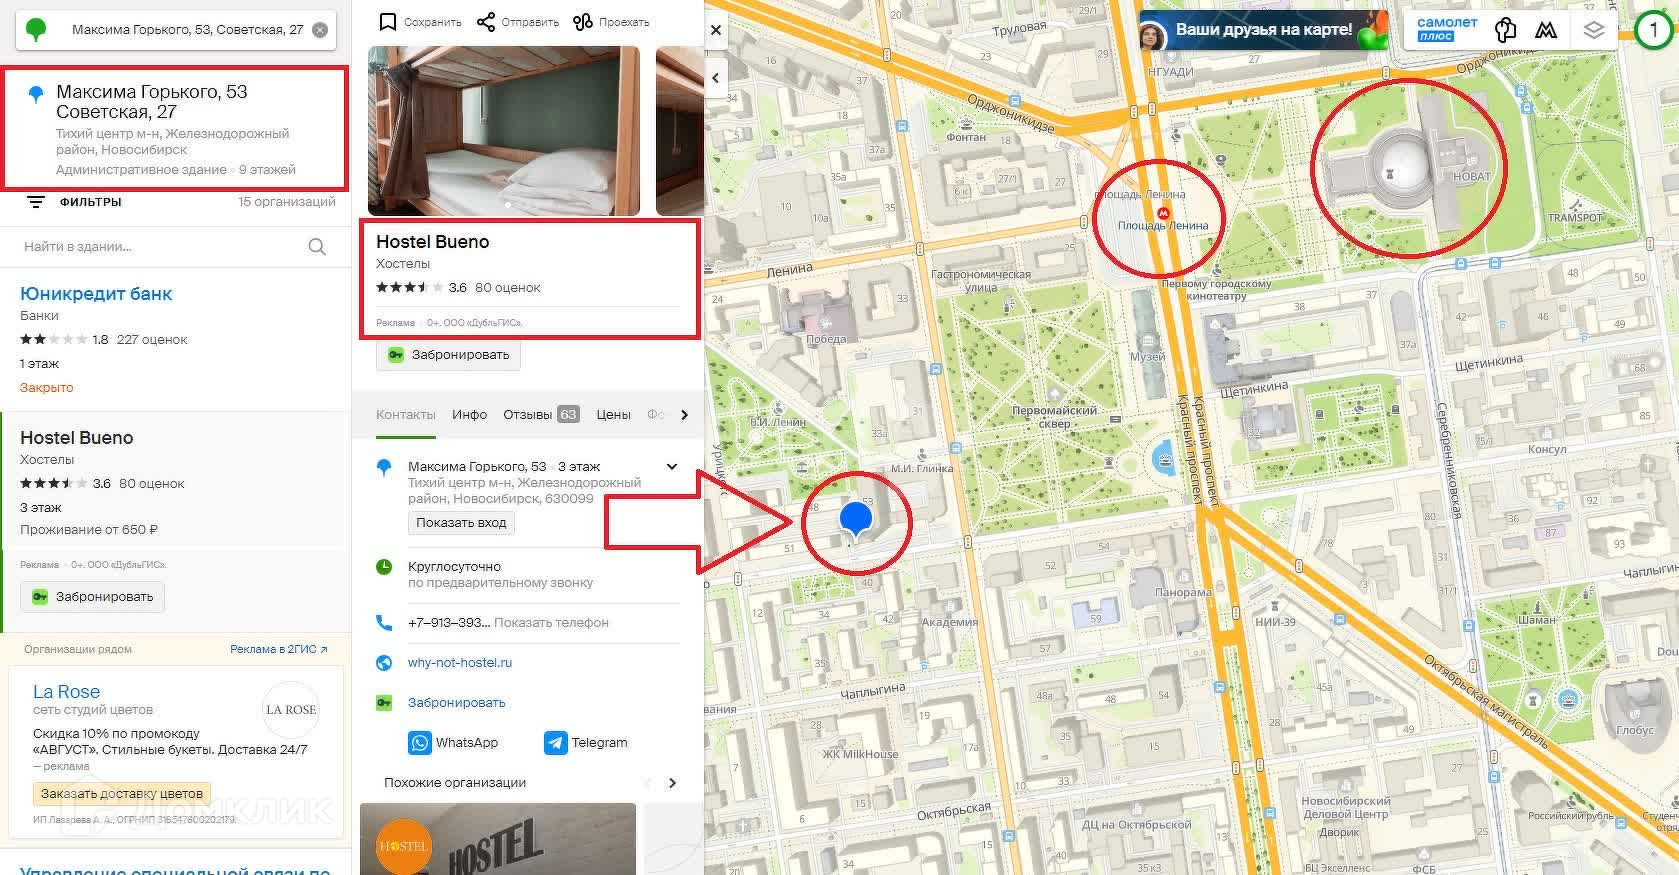Viewport: 1679px width, 875px height.
Task: Click the Победа label on the map
Action: (826, 339)
